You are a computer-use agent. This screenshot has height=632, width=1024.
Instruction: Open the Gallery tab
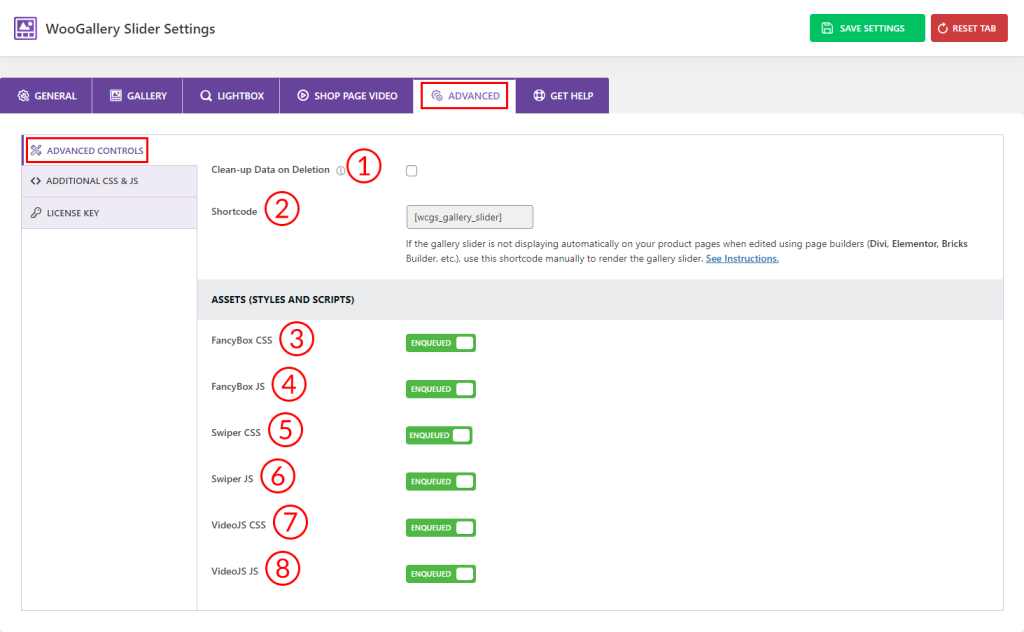click(x=138, y=95)
